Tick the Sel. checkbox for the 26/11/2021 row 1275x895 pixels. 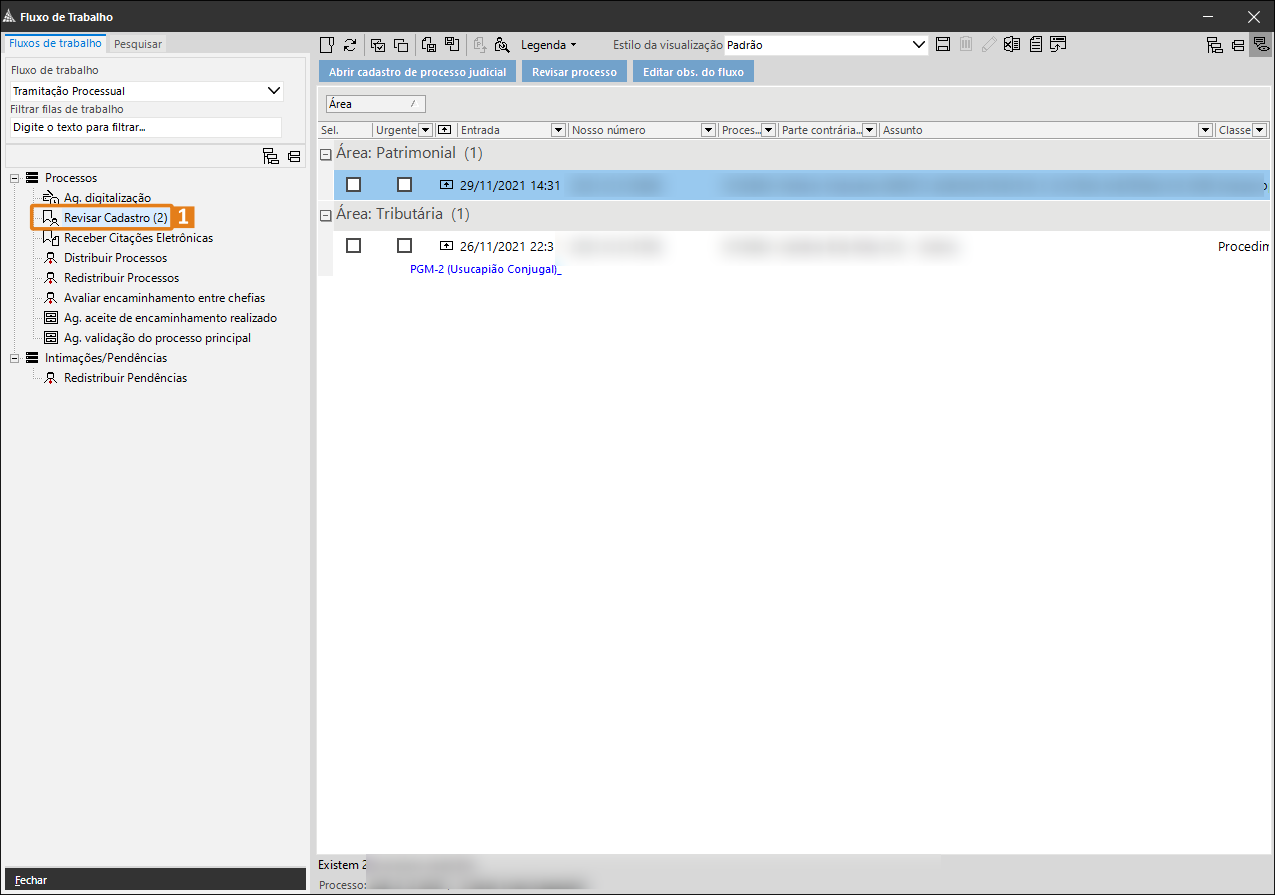pyautogui.click(x=353, y=246)
